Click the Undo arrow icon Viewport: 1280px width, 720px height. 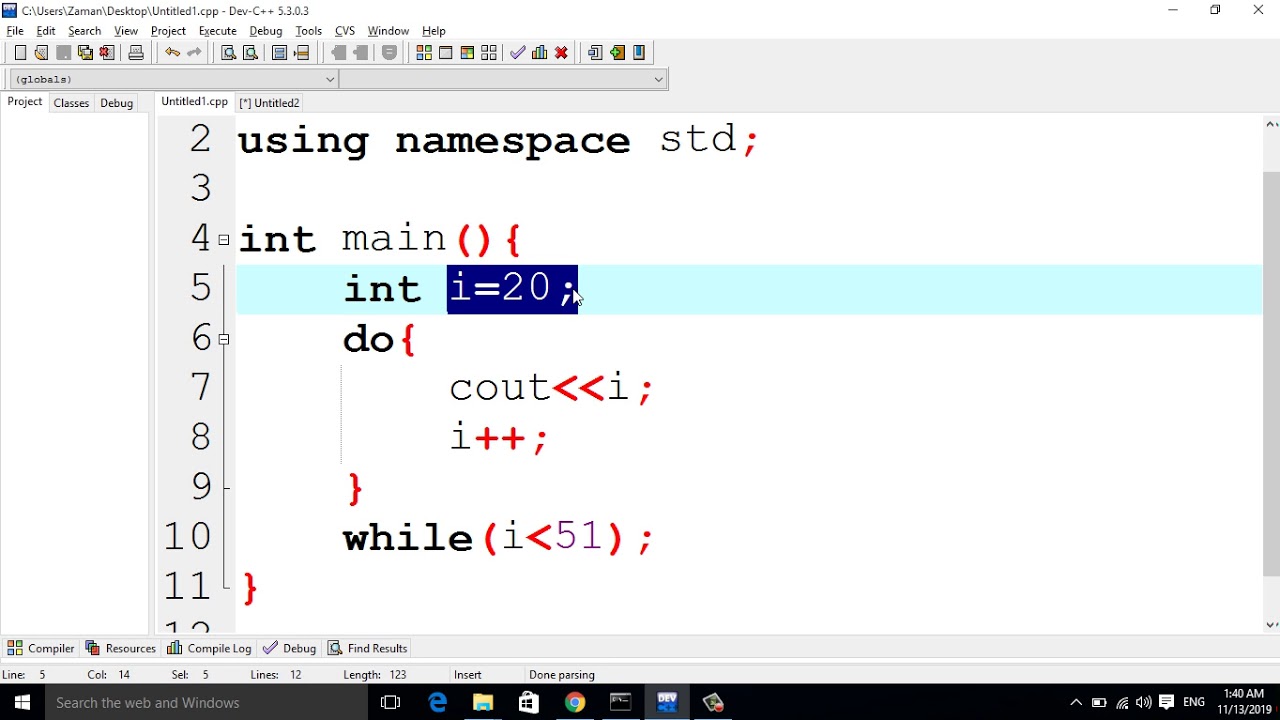(172, 53)
